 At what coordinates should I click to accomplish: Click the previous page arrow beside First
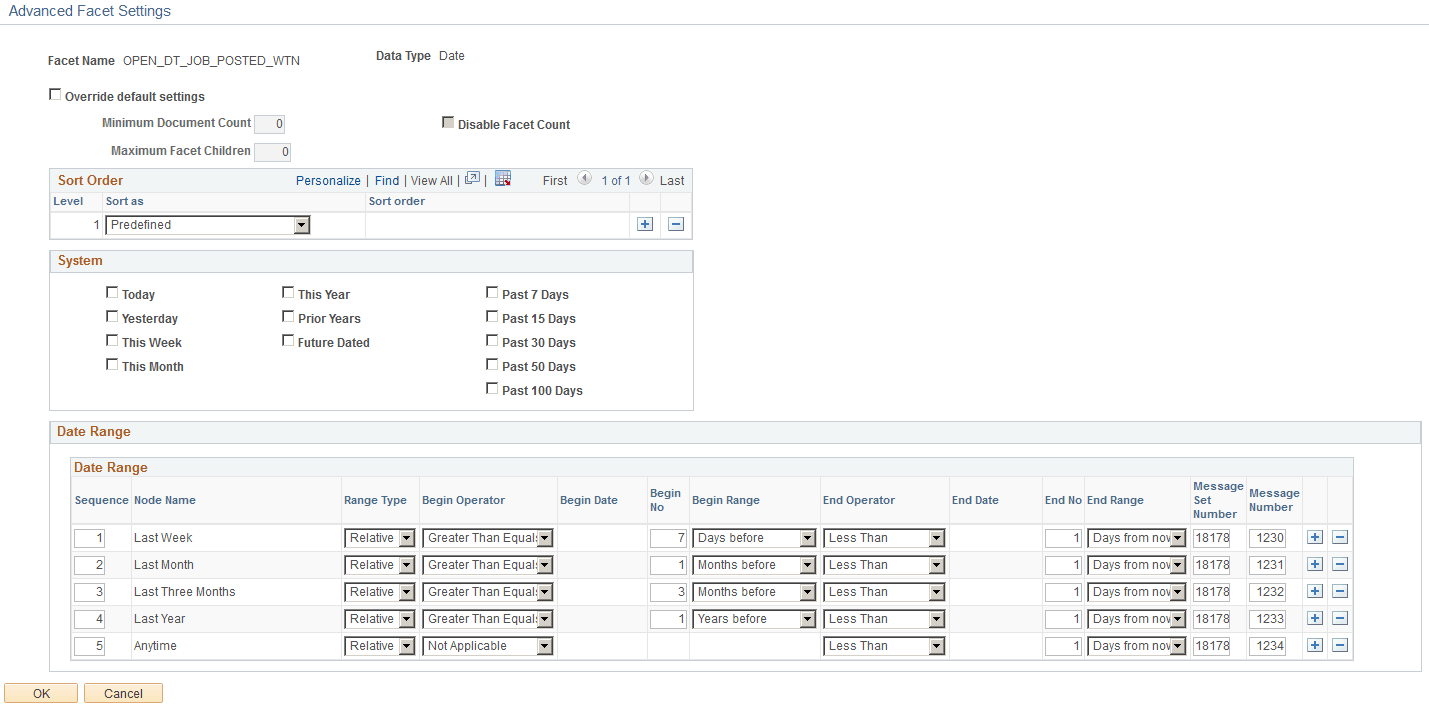coord(584,179)
